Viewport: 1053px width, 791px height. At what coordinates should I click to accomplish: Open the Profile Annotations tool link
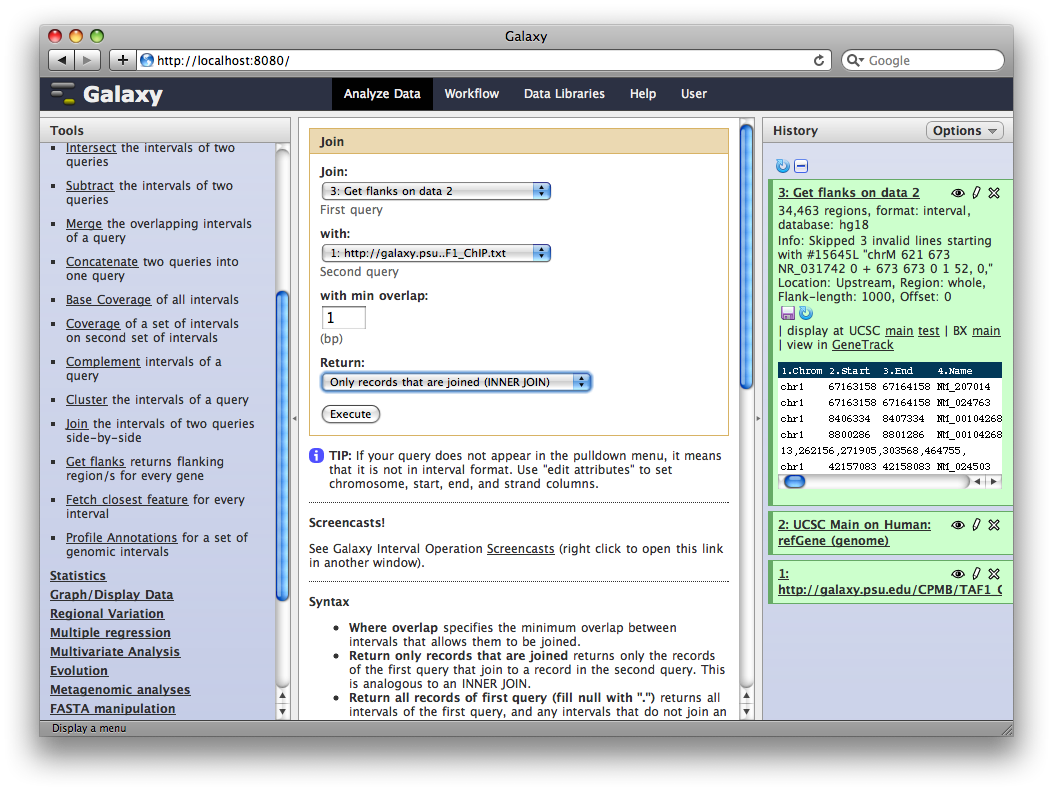(122, 538)
